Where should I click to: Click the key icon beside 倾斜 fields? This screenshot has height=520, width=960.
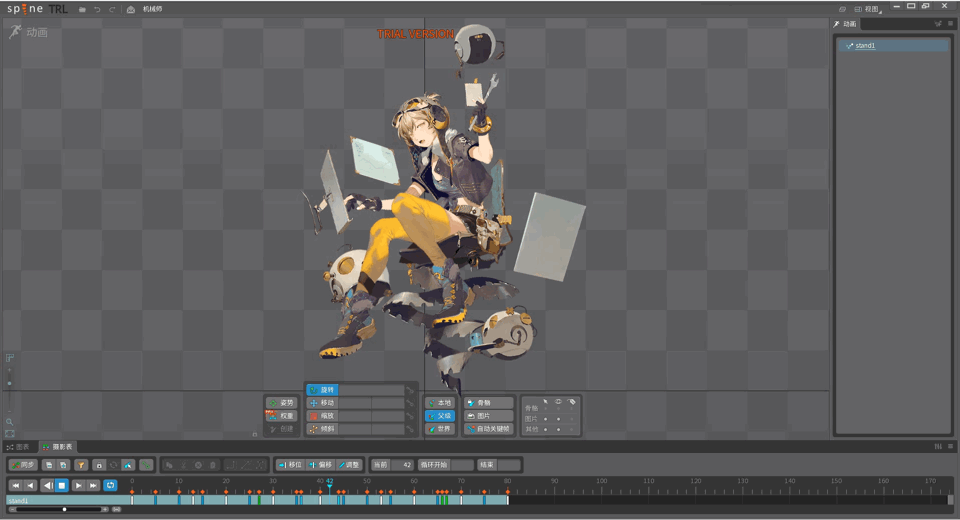click(410, 429)
